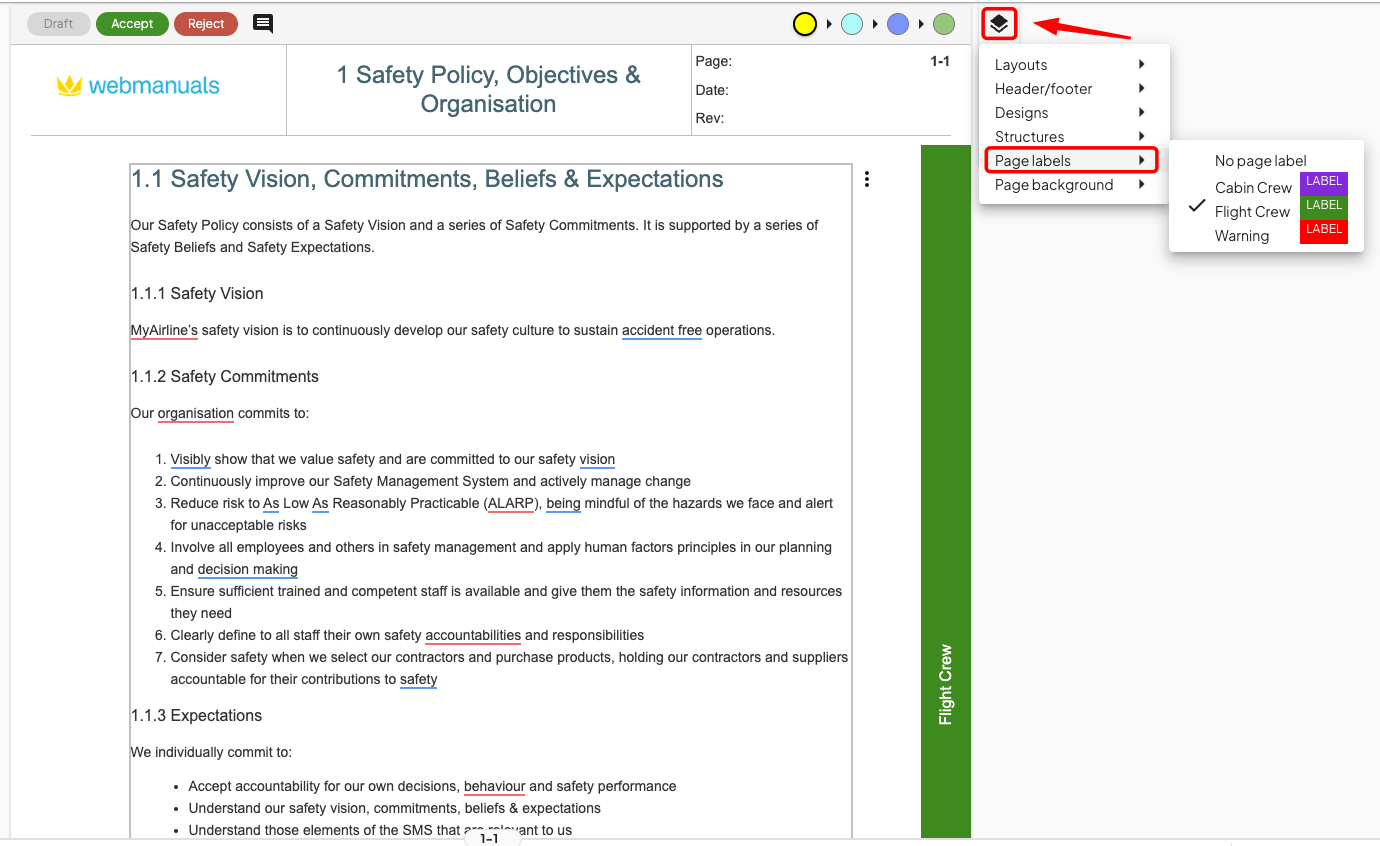Screen dimensions: 1380x846
Task: Select the checked Flight Crew page label
Action: pos(1253,212)
